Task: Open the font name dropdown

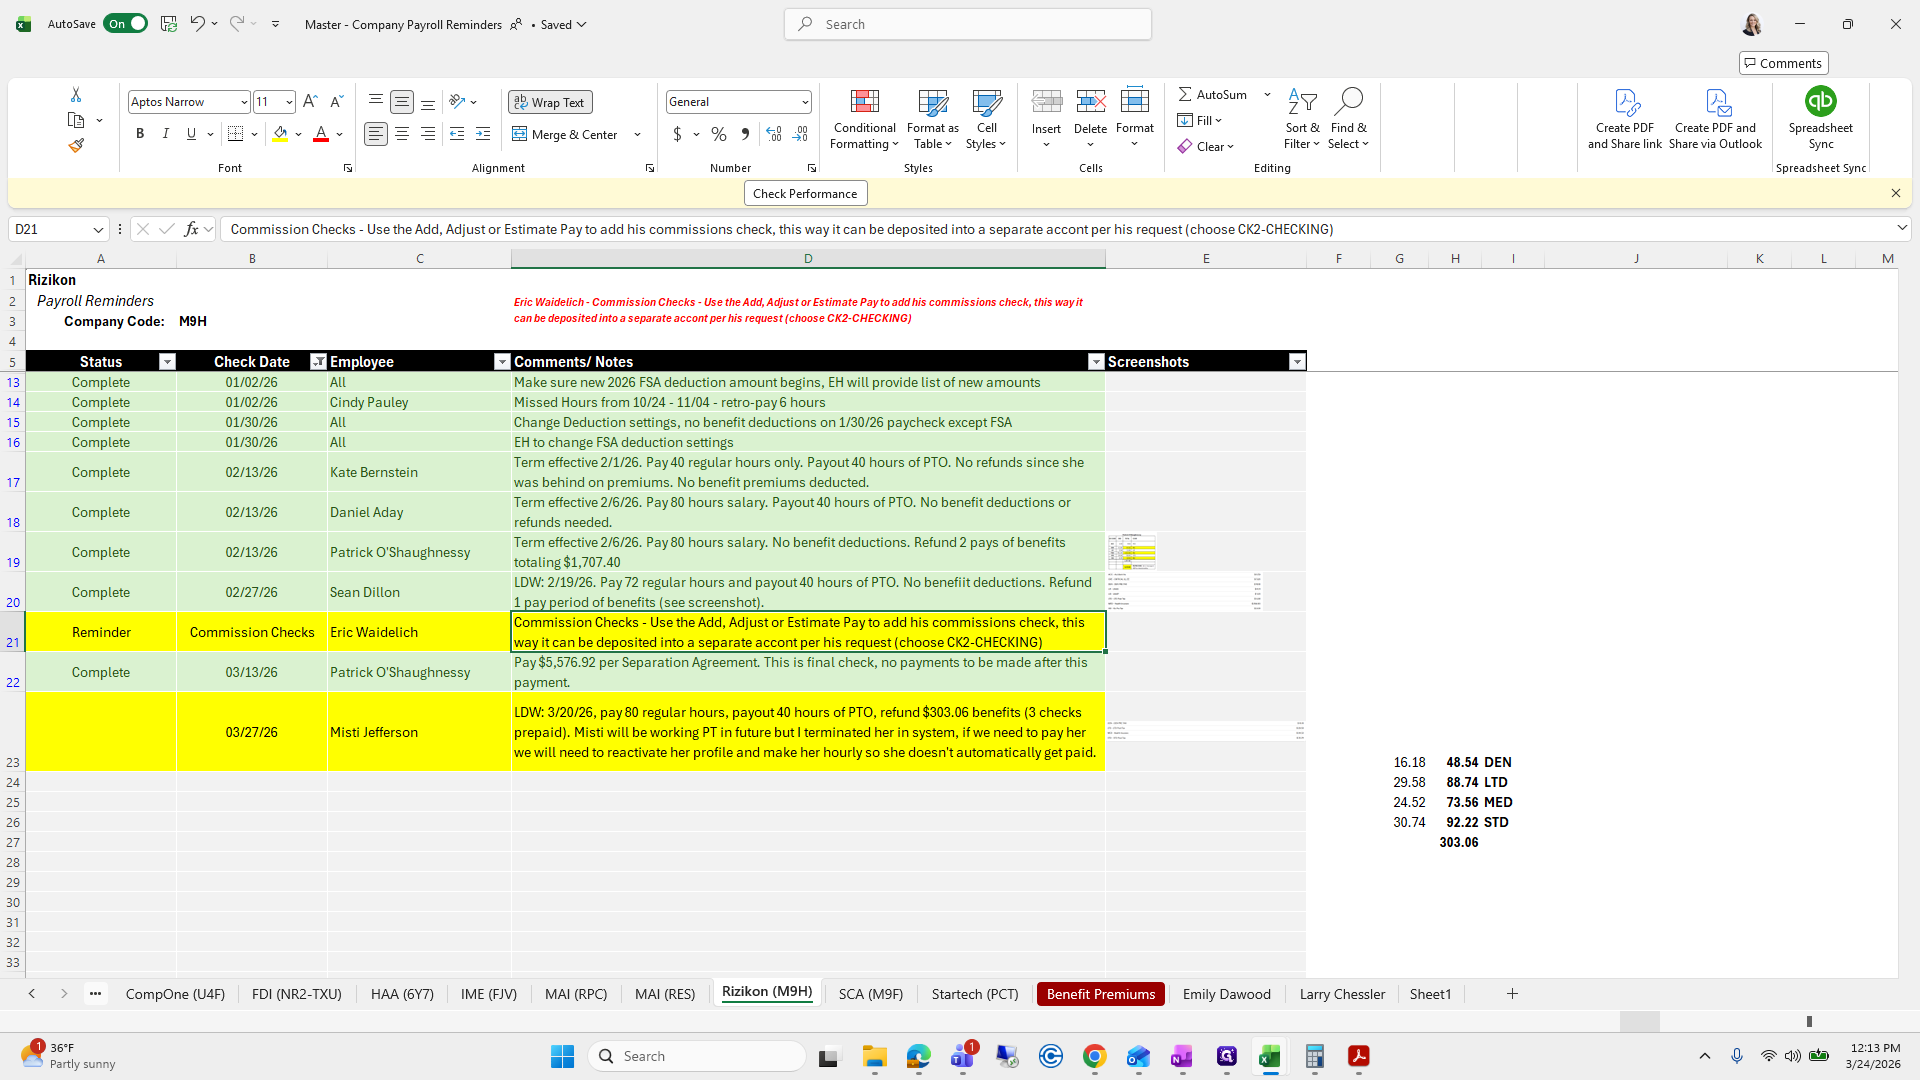Action: (x=243, y=102)
